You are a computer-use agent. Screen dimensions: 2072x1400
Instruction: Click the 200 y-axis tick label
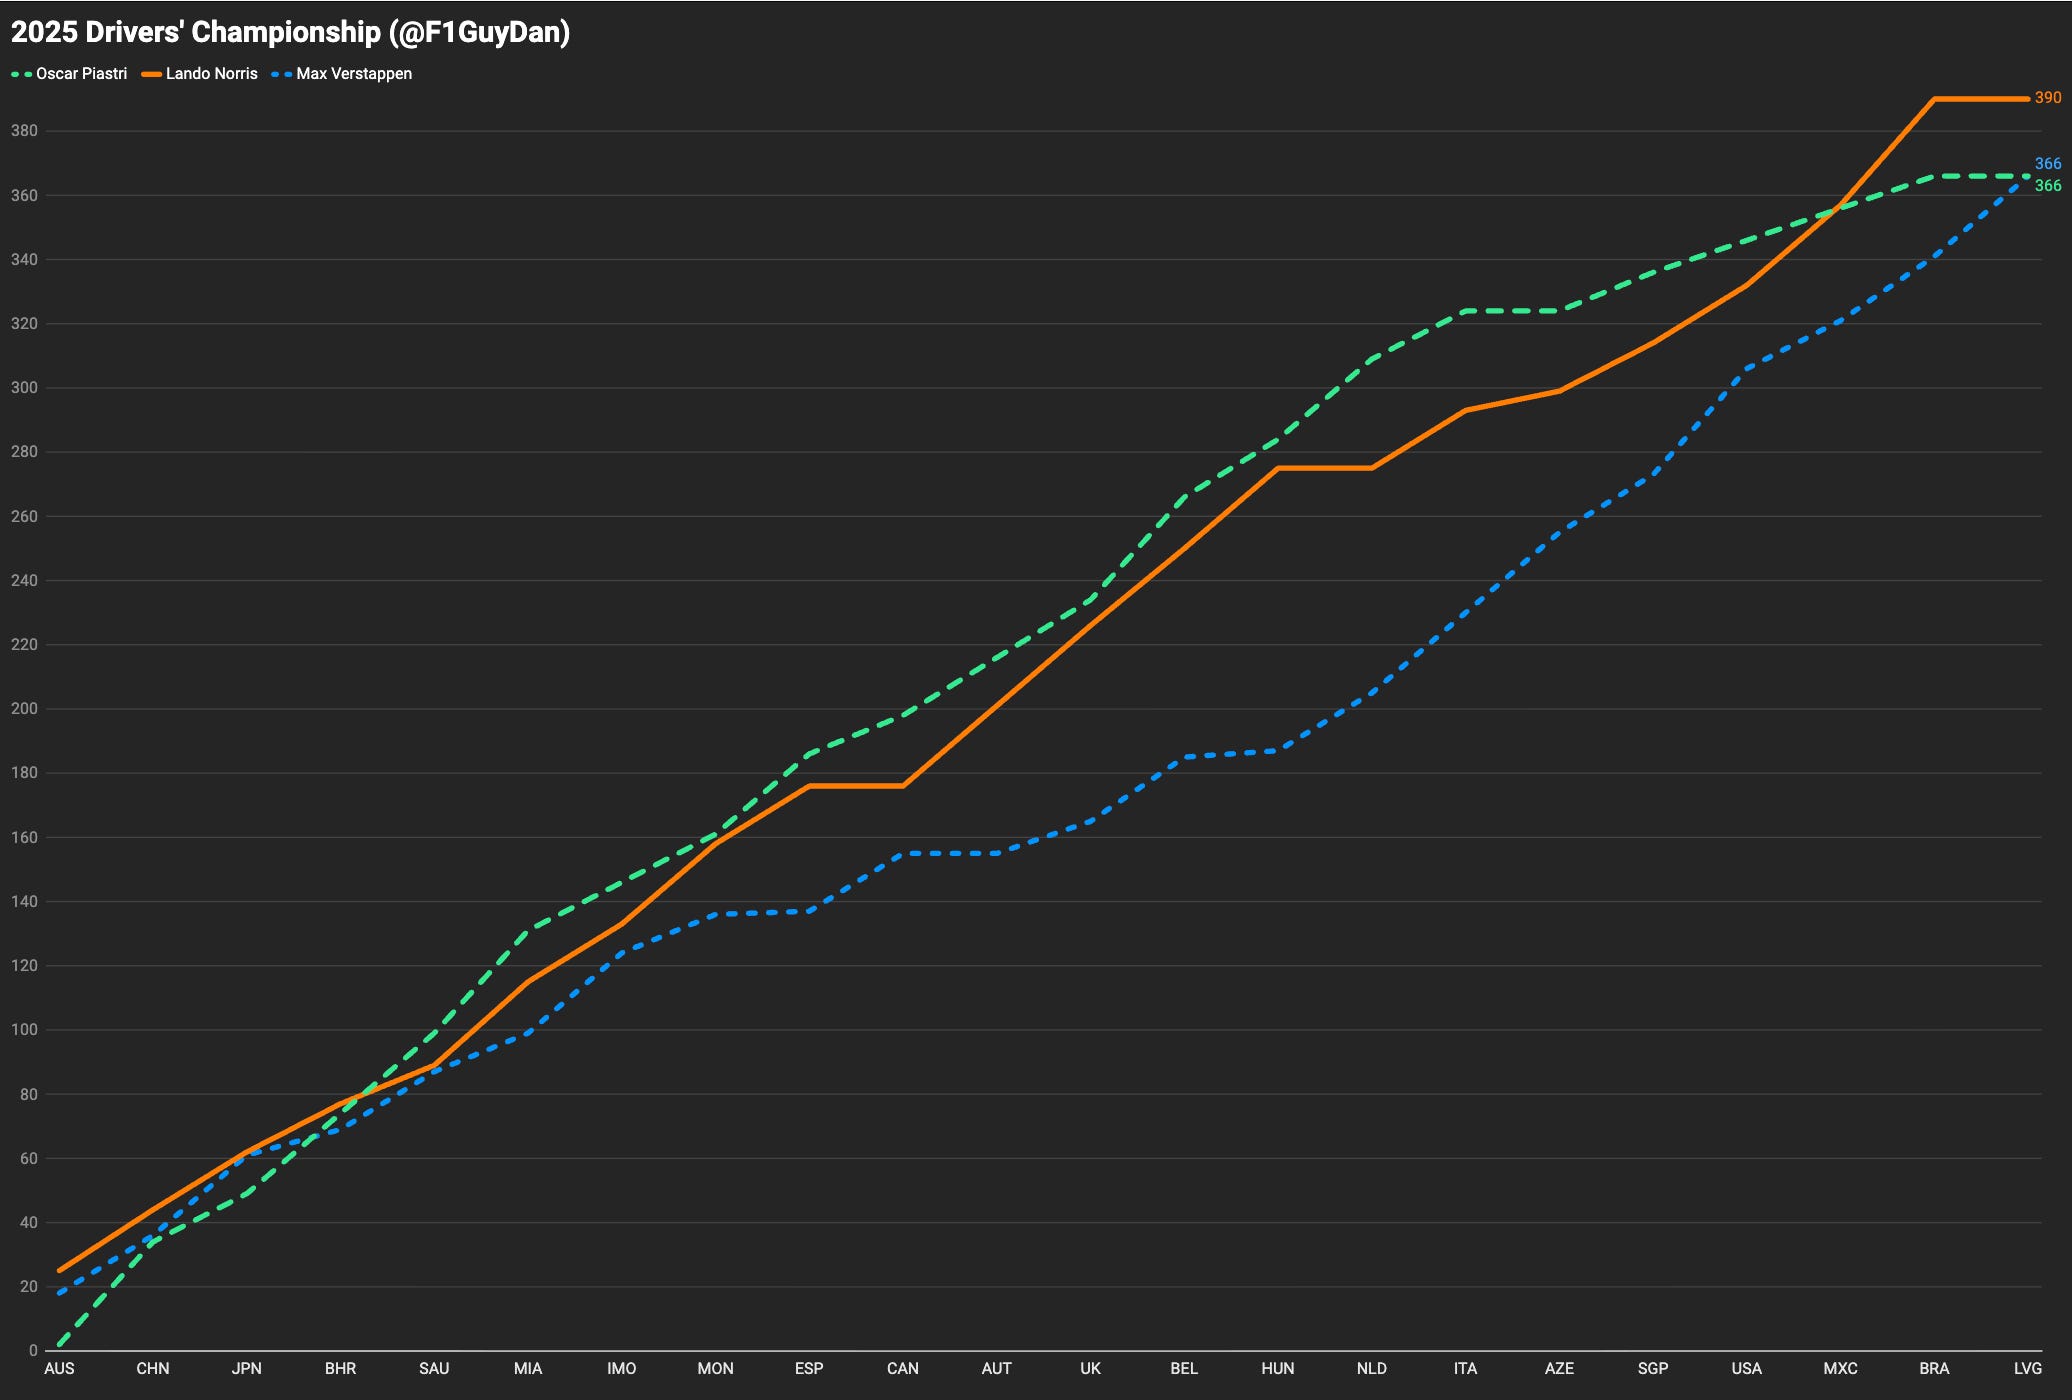coord(24,709)
